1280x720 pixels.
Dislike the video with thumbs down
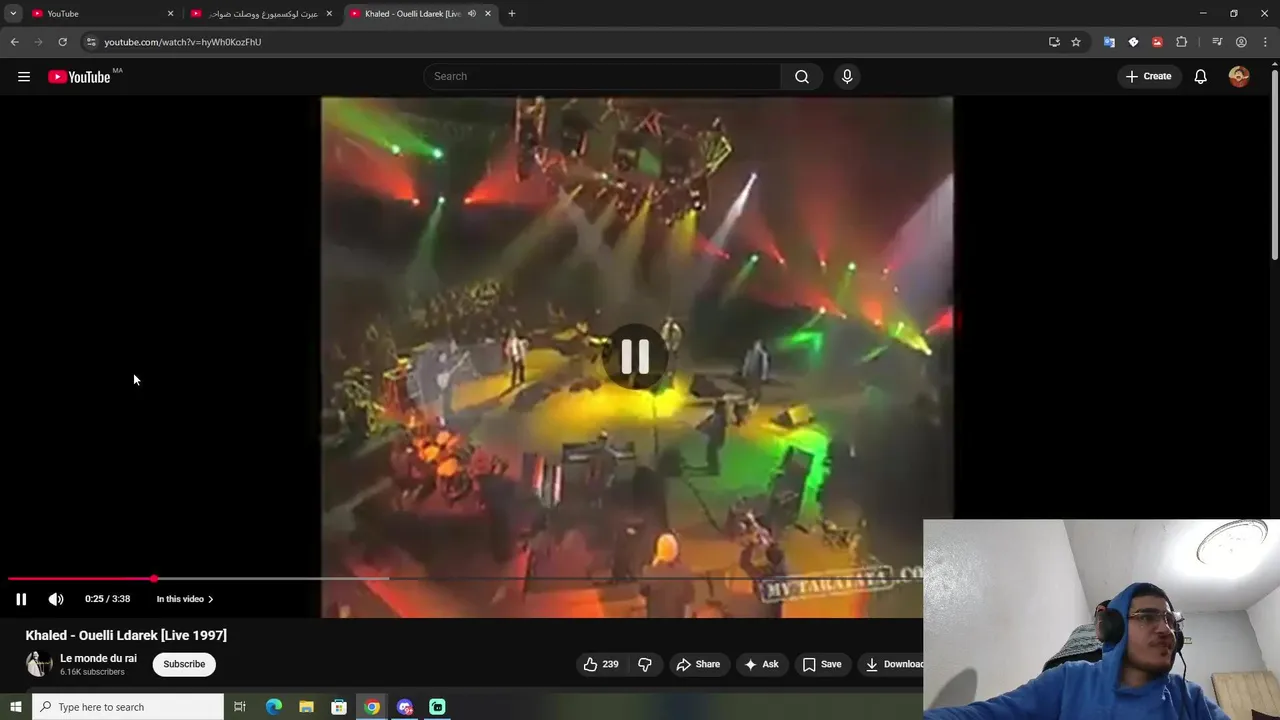pyautogui.click(x=645, y=664)
